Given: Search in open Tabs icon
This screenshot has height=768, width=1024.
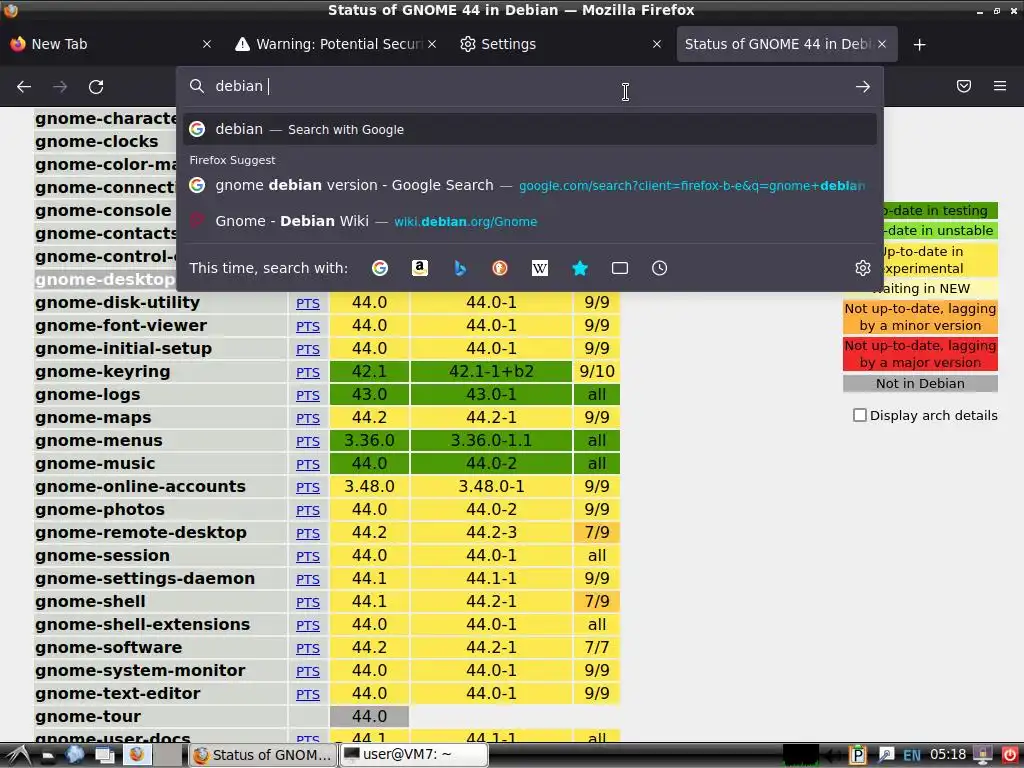Looking at the screenshot, I should 620,268.
